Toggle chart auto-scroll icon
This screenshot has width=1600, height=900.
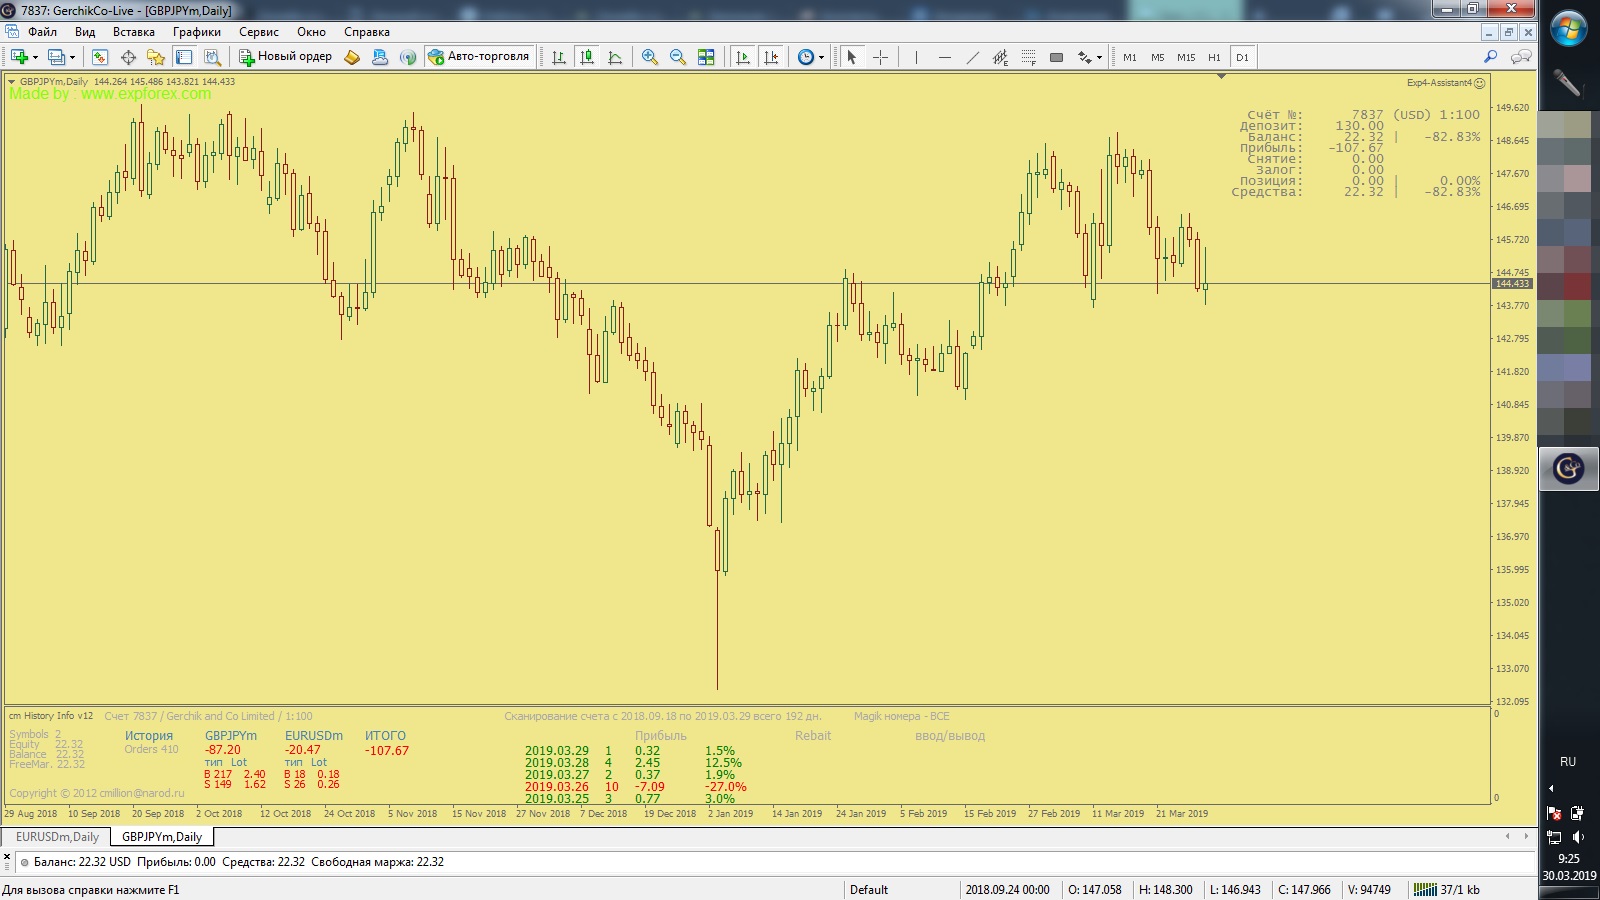pyautogui.click(x=742, y=57)
